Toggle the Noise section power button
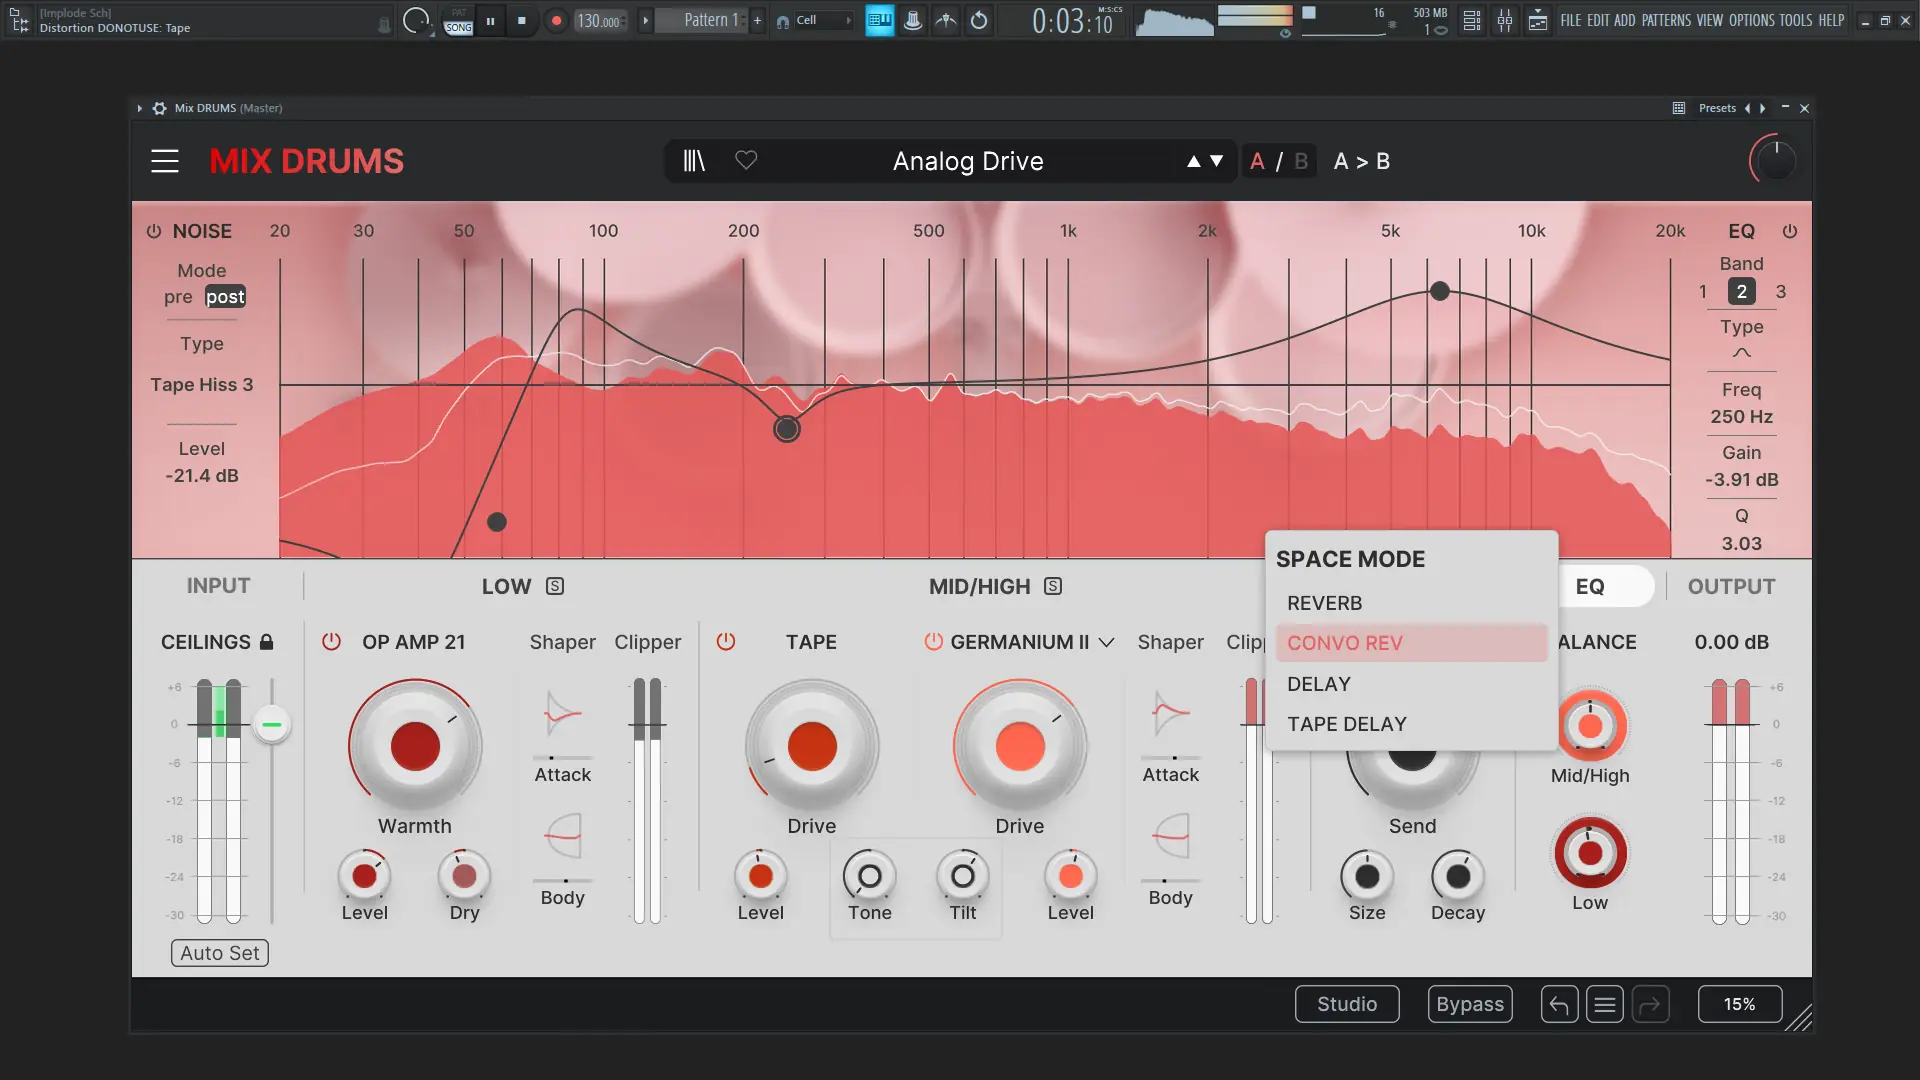The width and height of the screenshot is (1920, 1080). tap(154, 231)
